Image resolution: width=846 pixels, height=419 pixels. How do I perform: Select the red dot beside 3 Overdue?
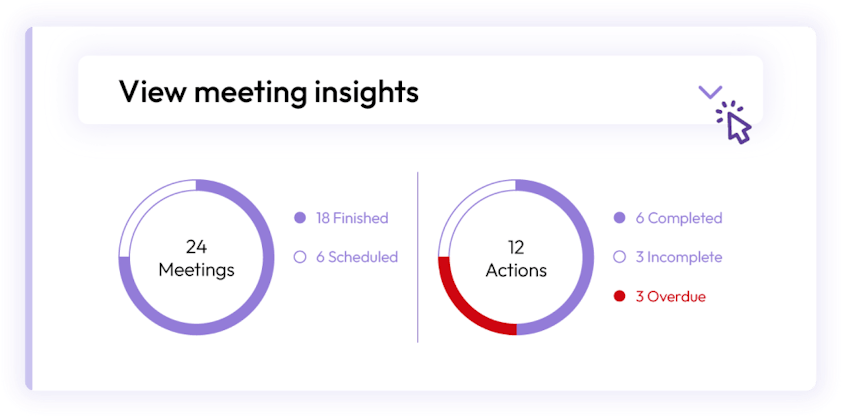(x=619, y=296)
